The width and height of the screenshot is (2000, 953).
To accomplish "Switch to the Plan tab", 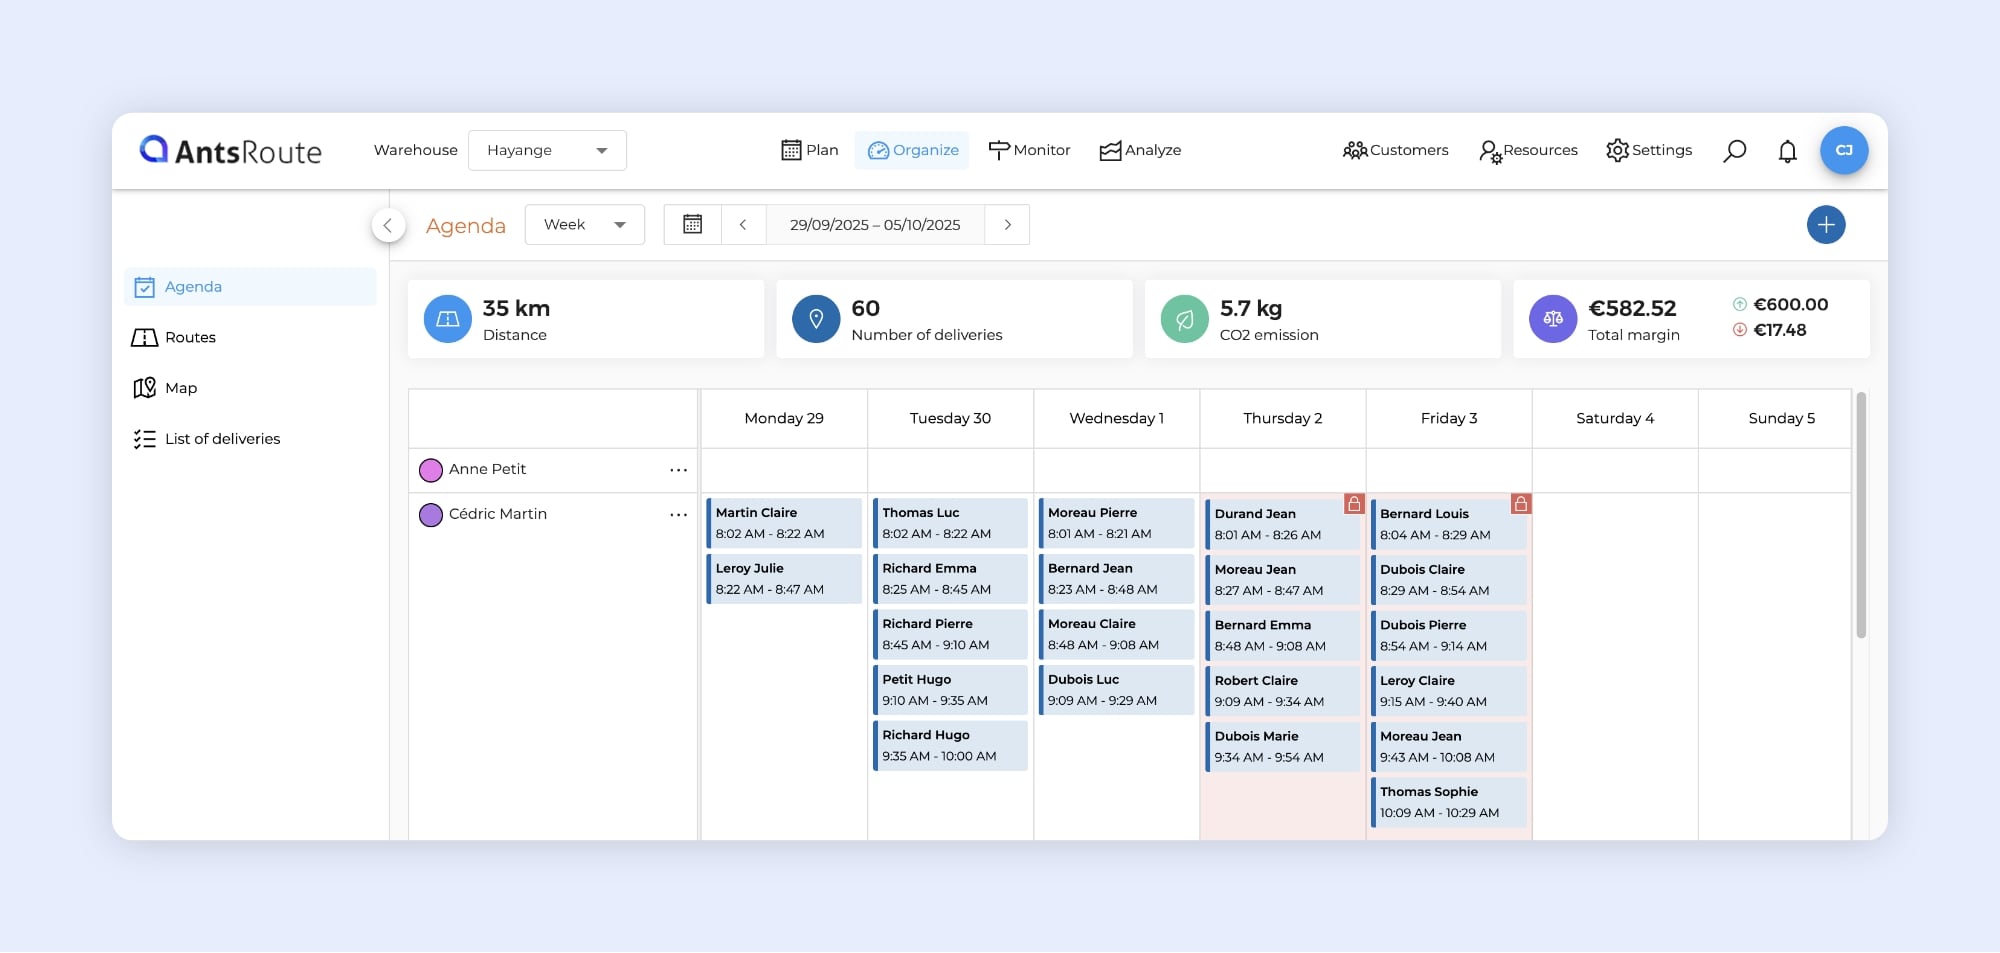I will coord(809,151).
